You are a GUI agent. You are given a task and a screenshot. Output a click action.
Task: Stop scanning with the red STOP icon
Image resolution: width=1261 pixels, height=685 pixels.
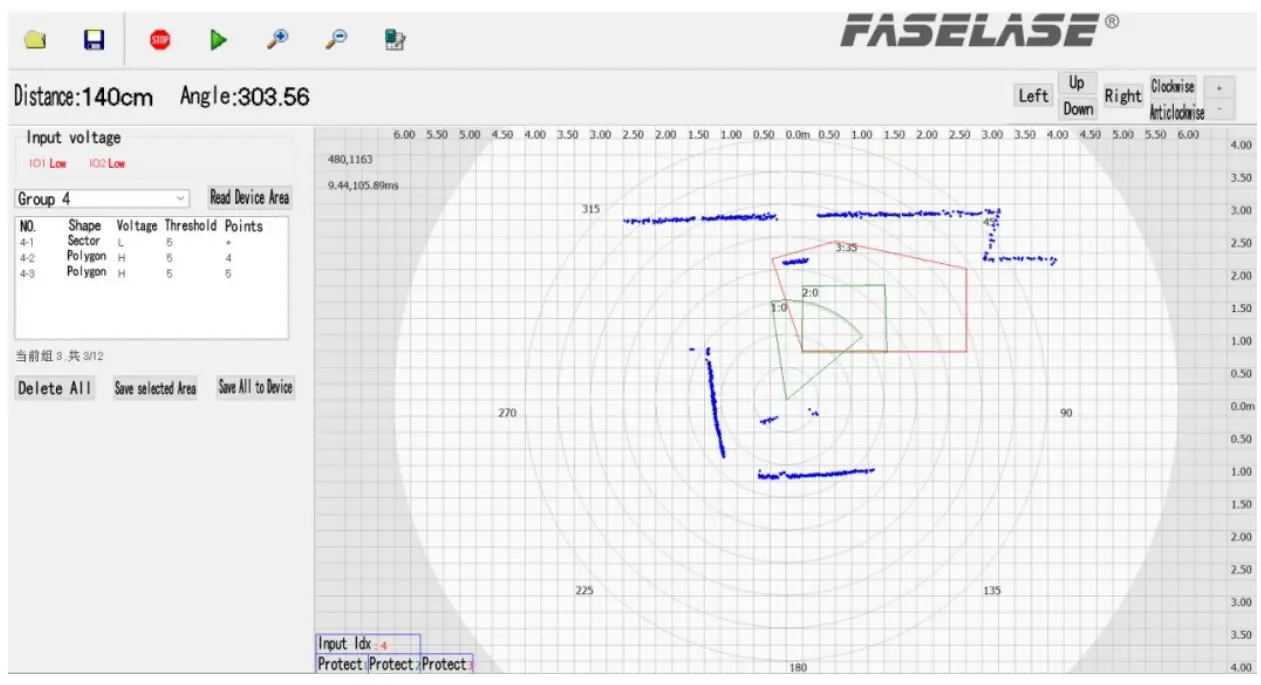[x=160, y=39]
